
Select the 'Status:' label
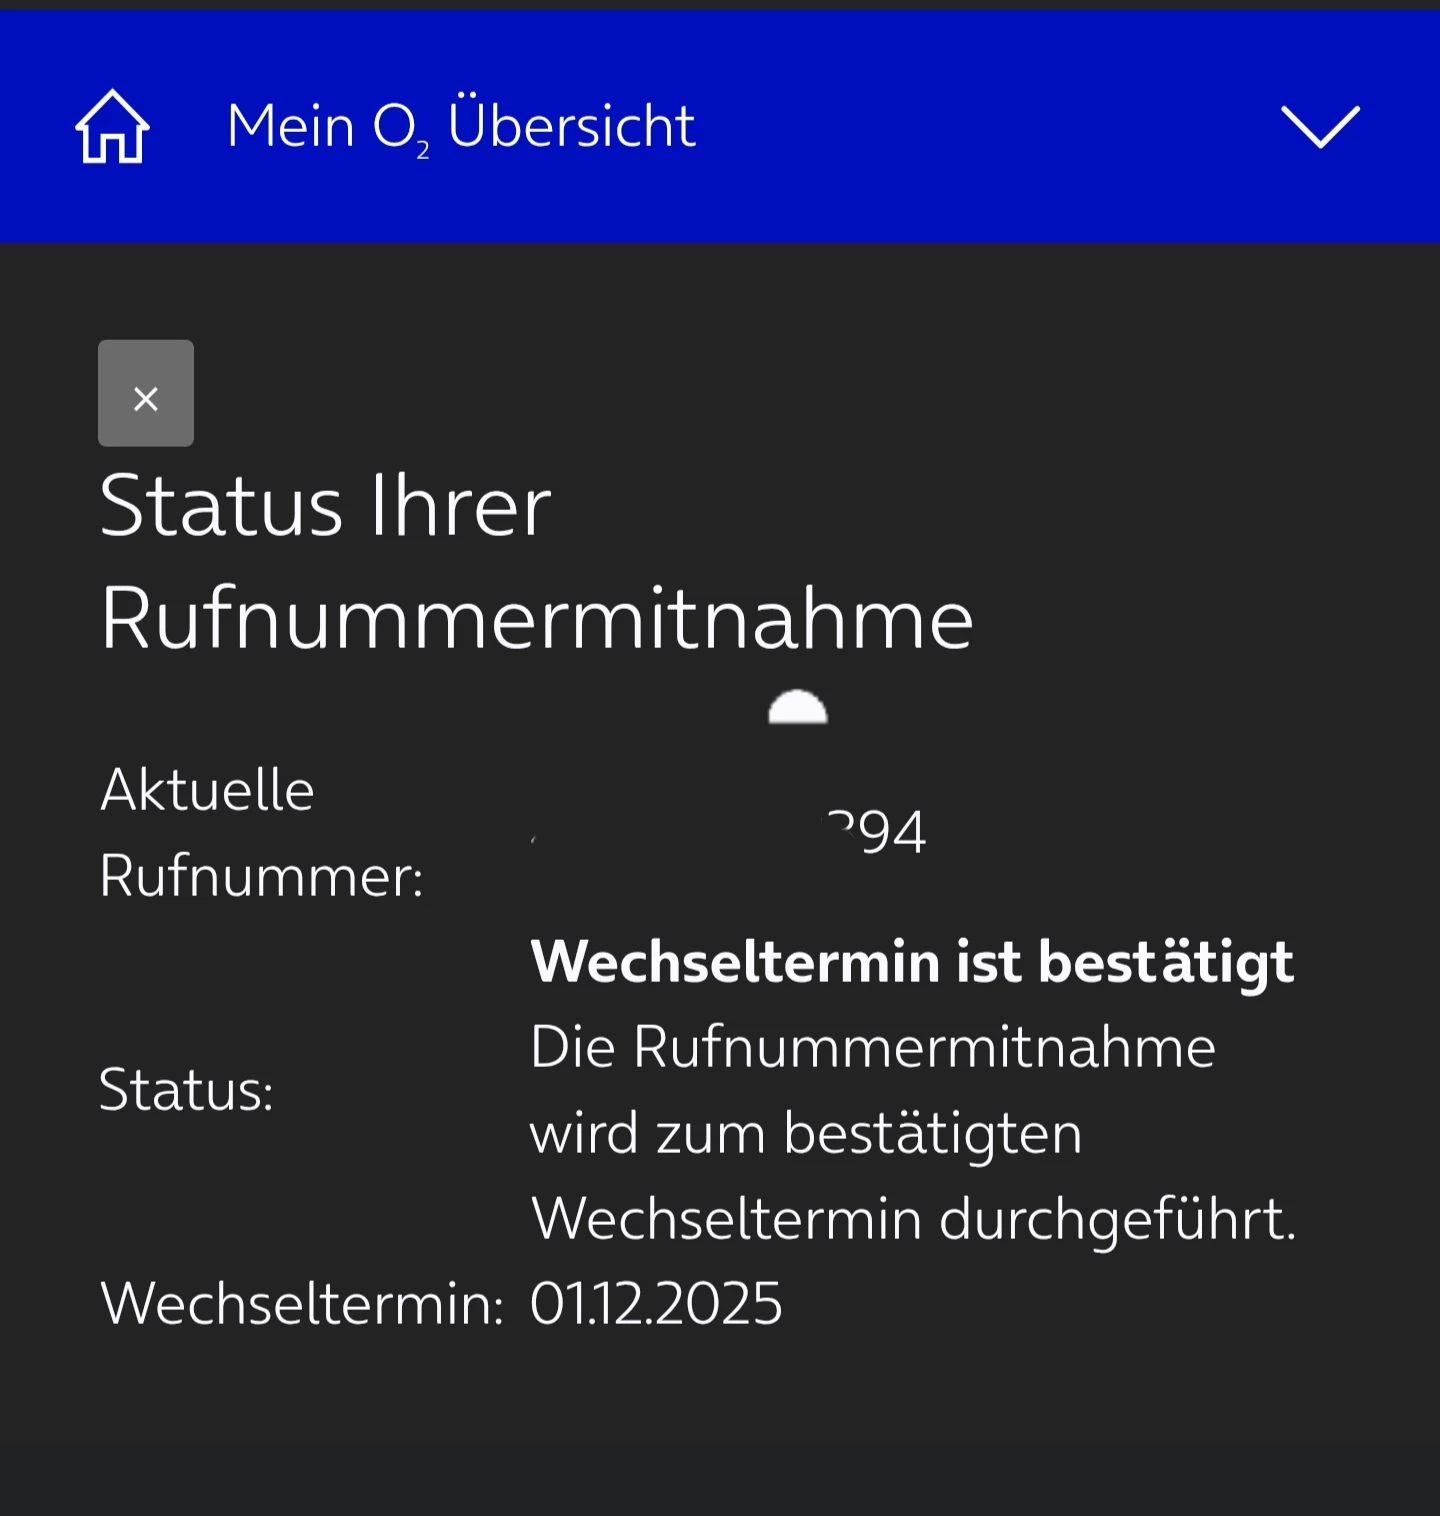coord(187,1089)
